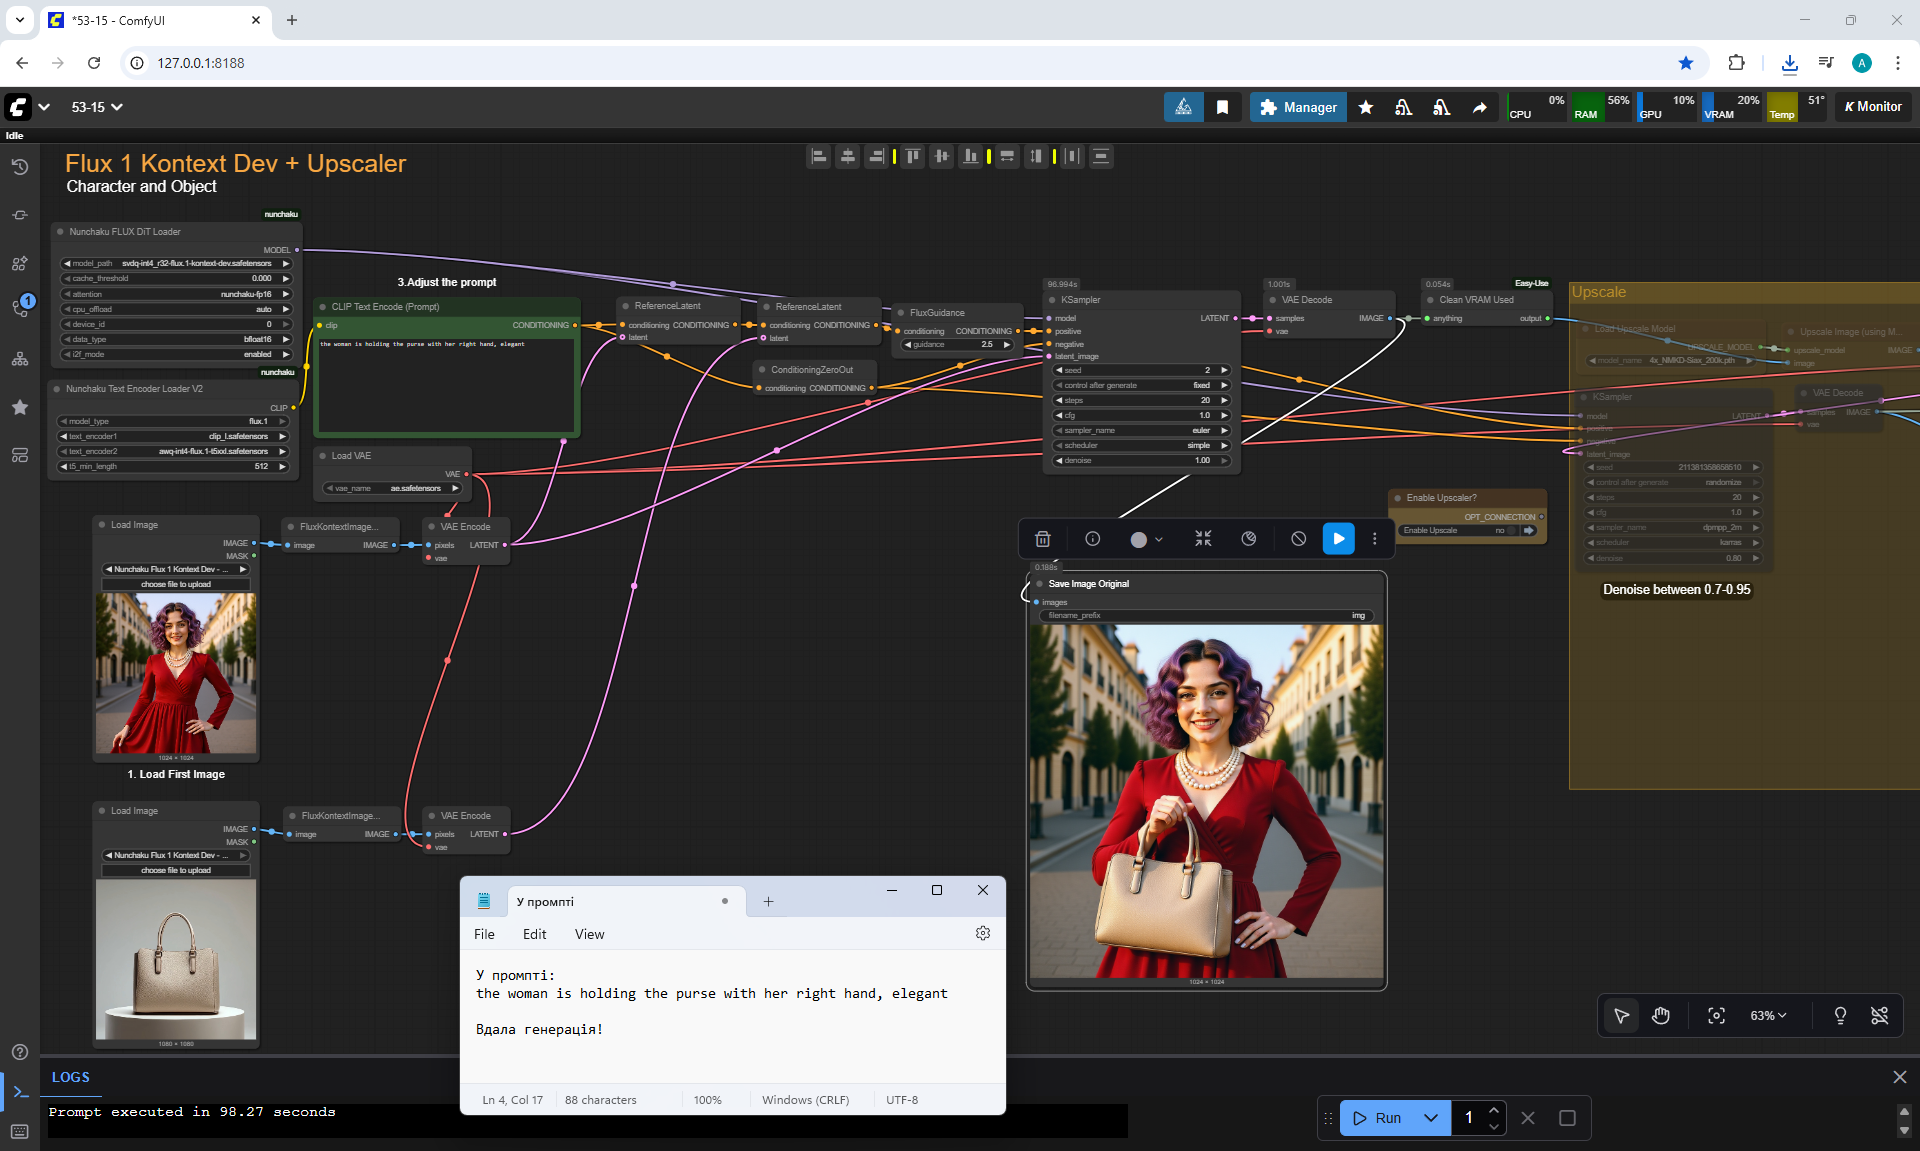Expand the Run button dropdown arrow
Image resolution: width=1920 pixels, height=1151 pixels.
coord(1431,1118)
